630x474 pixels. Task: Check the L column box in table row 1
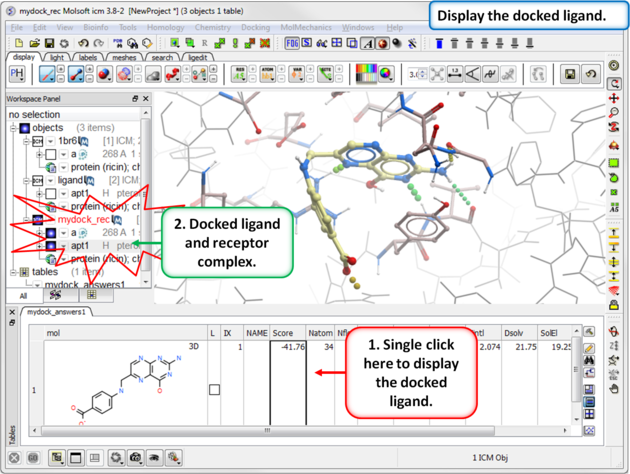(x=213, y=389)
